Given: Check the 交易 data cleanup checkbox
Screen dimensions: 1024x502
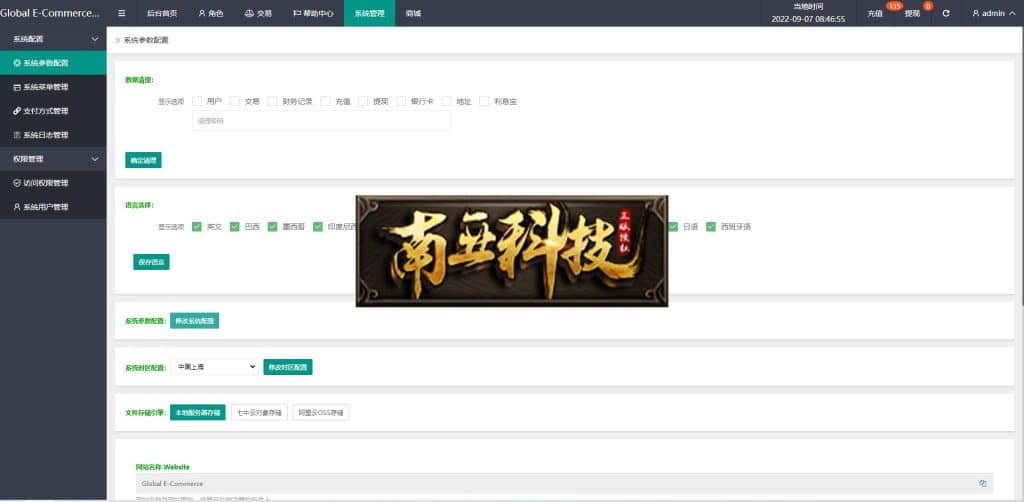Looking at the screenshot, I should (234, 101).
